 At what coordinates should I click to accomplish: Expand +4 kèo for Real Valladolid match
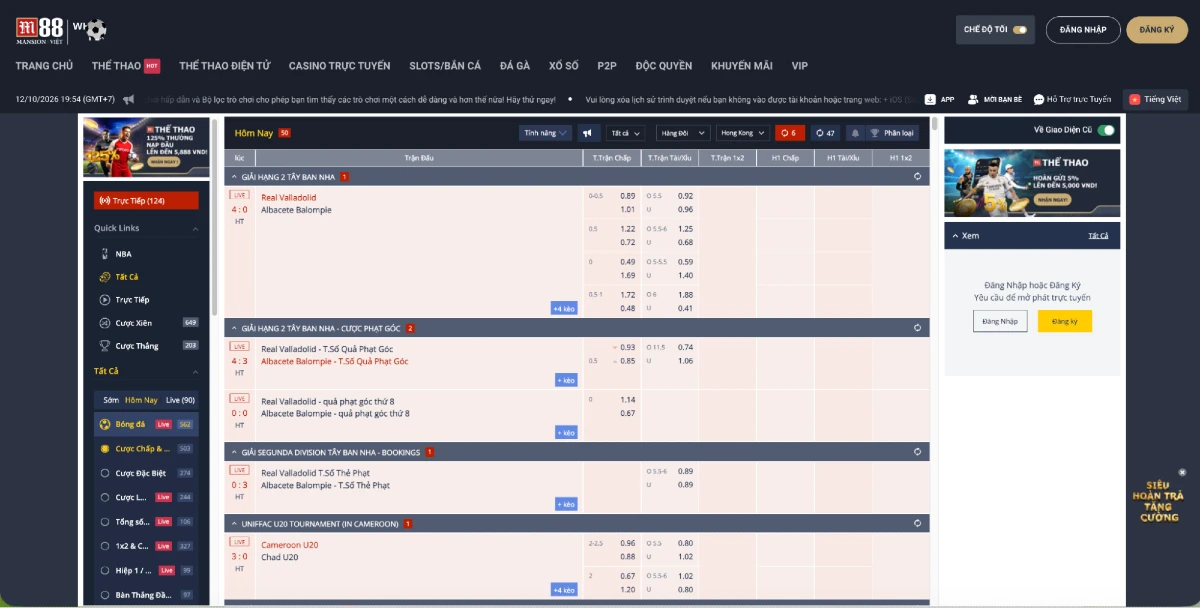point(564,308)
